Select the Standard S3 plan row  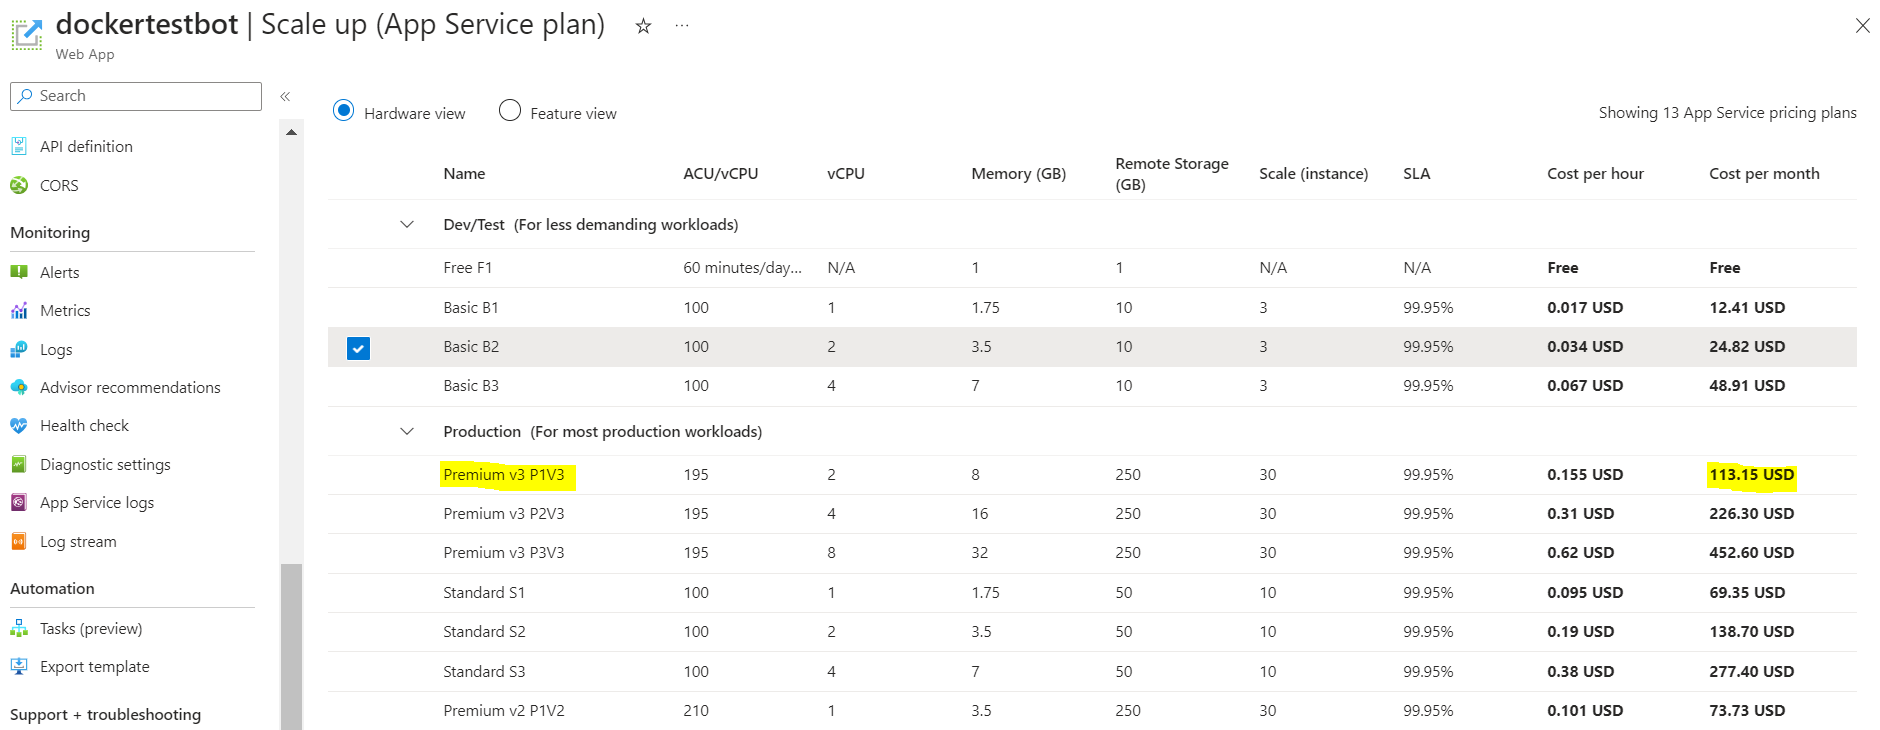pyautogui.click(x=1092, y=672)
